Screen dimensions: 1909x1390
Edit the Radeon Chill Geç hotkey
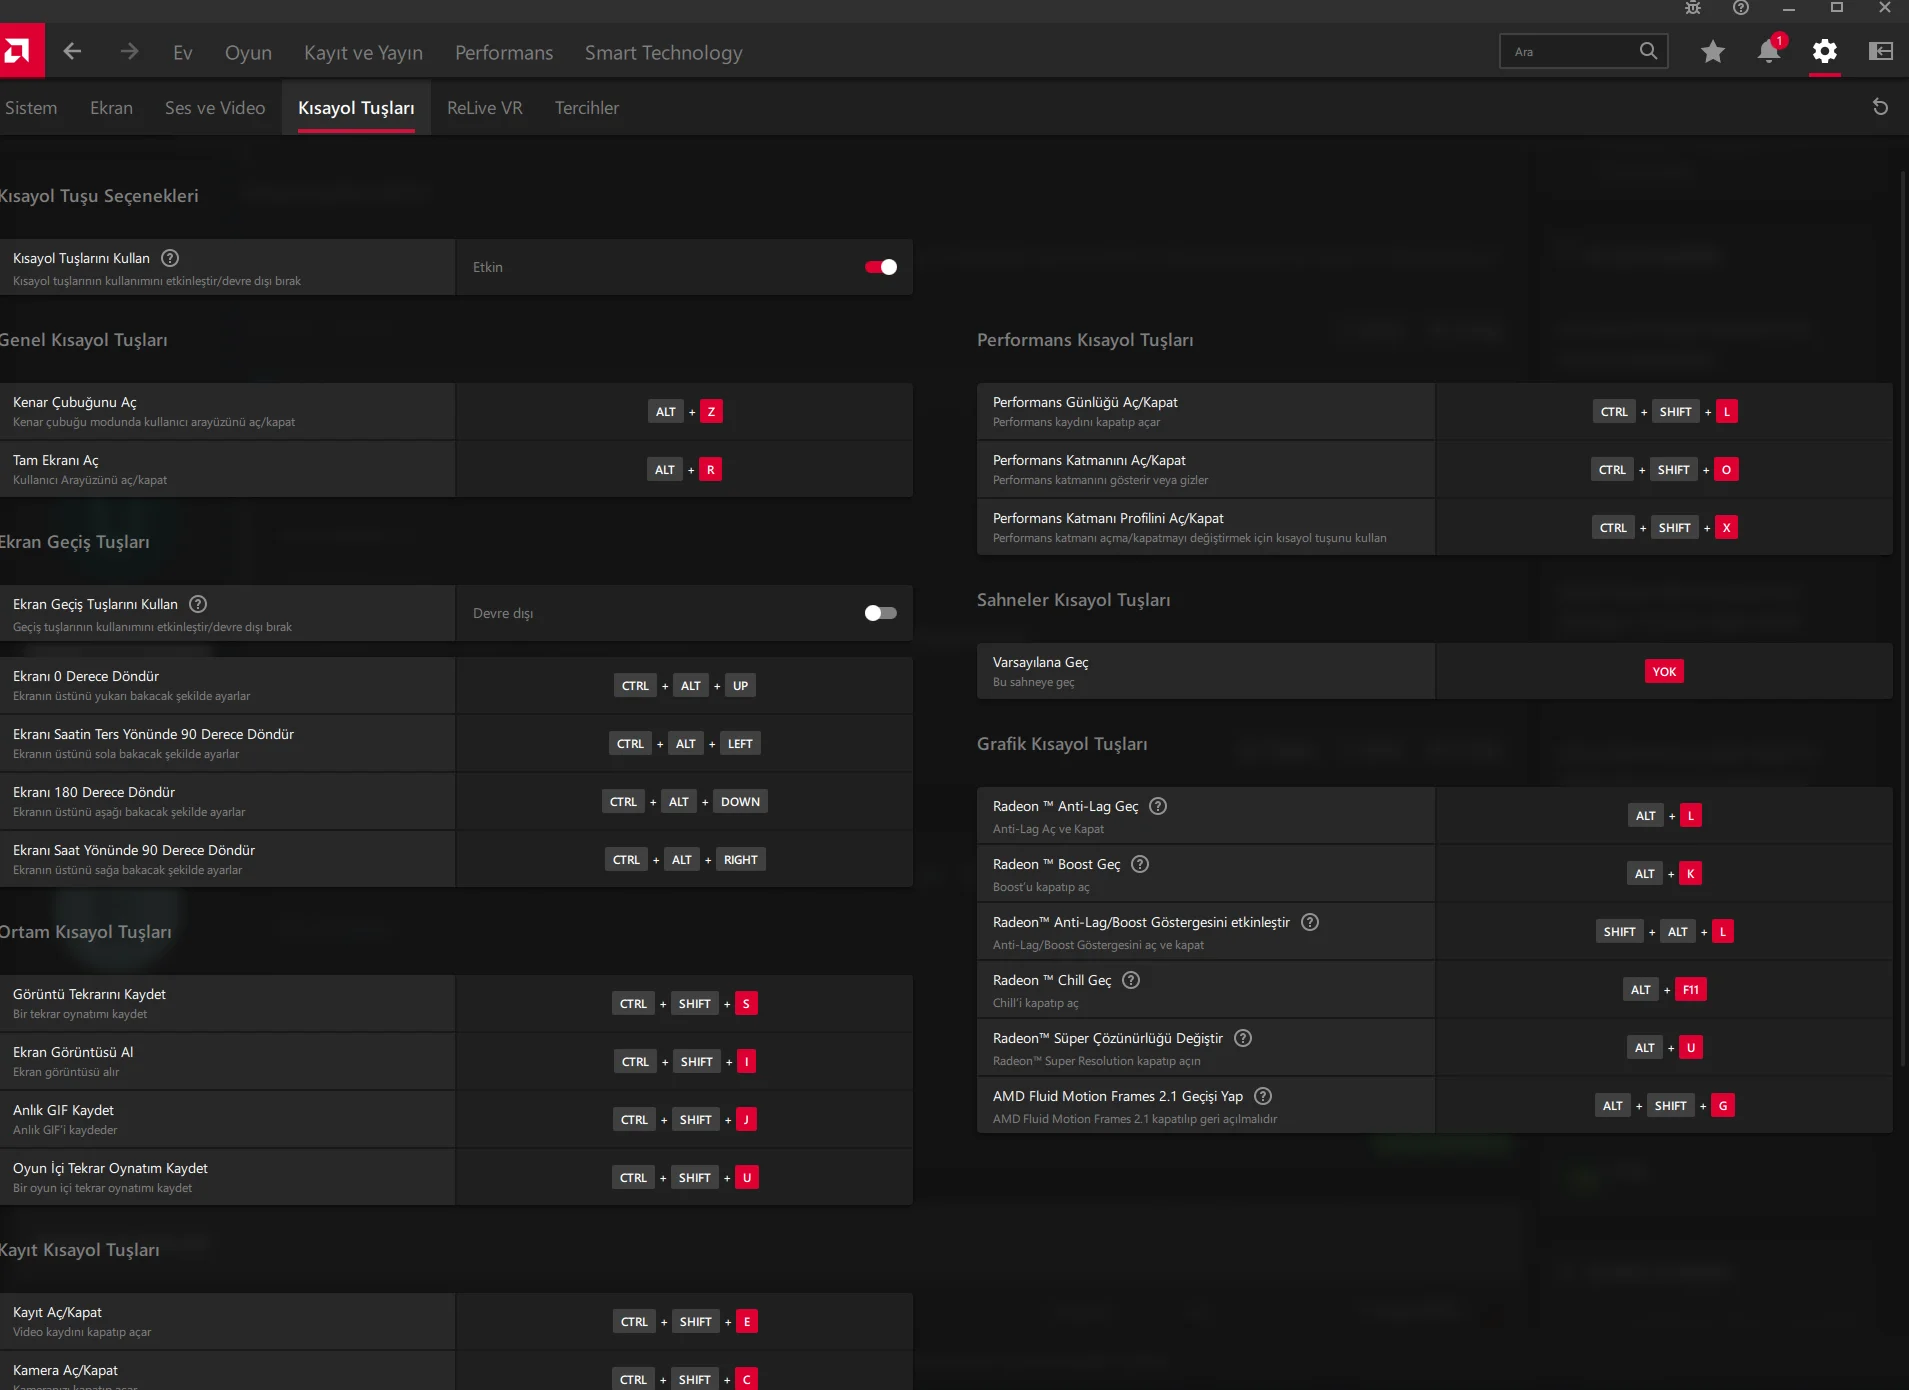[x=1665, y=990]
